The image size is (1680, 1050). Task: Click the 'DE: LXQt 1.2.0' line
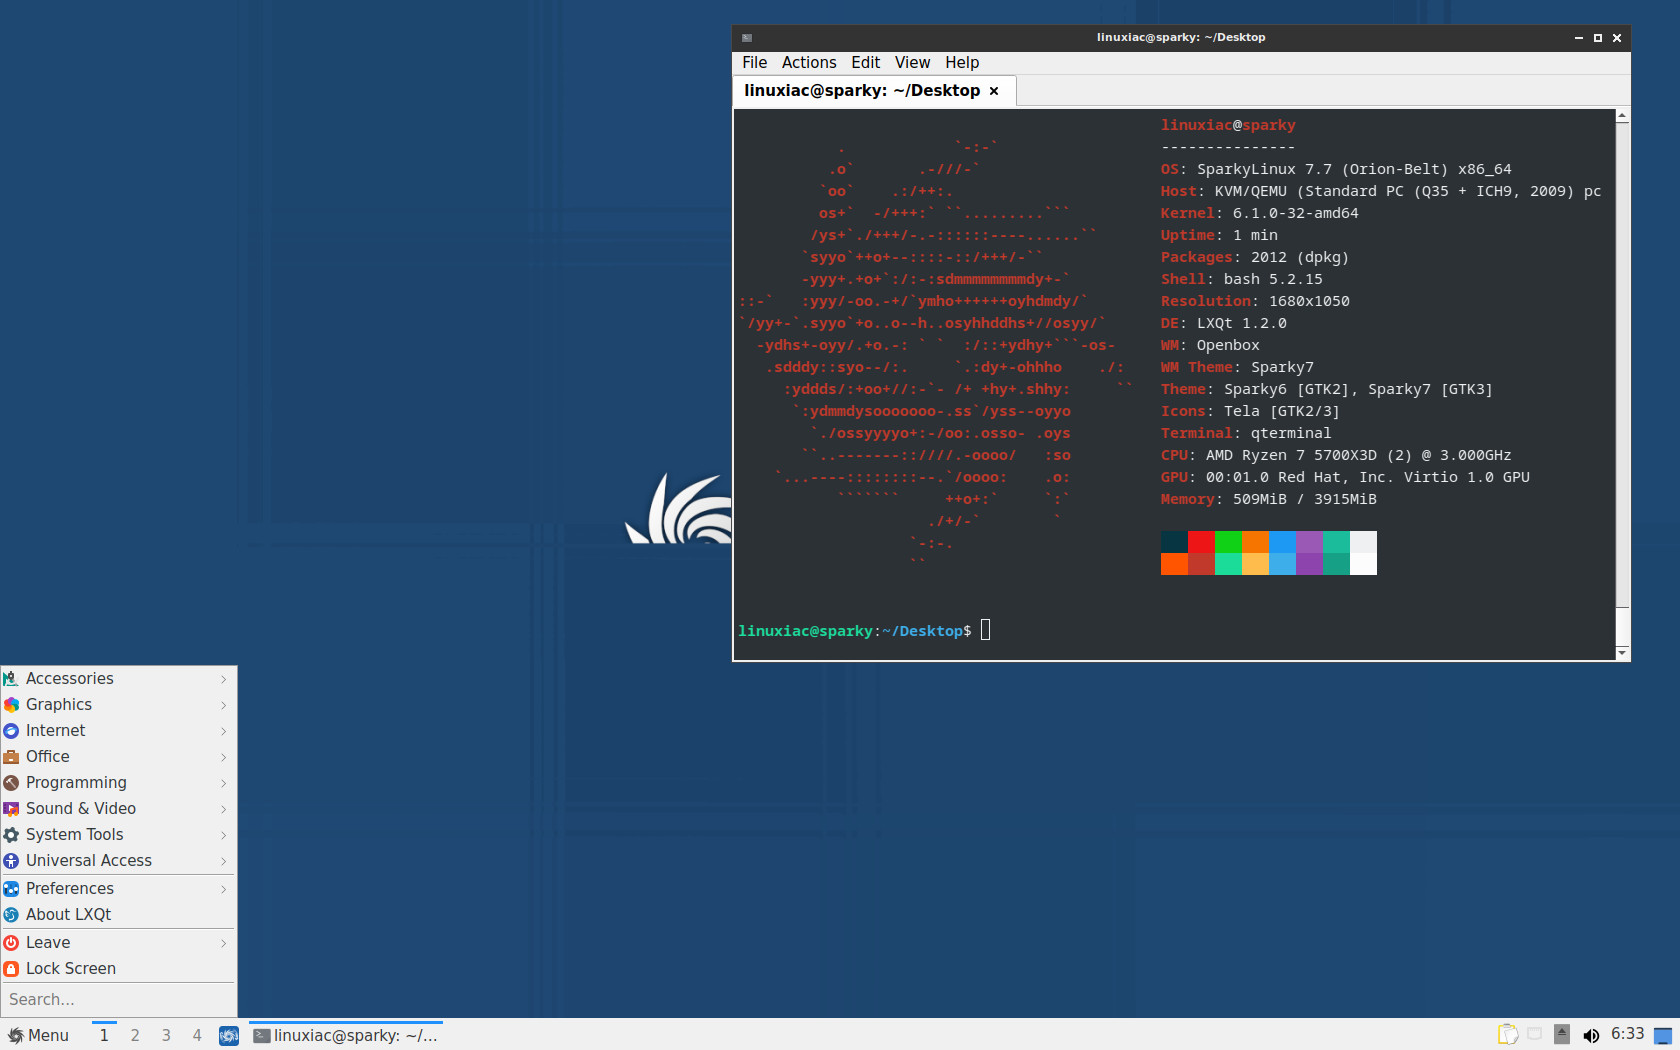pos(1223,323)
